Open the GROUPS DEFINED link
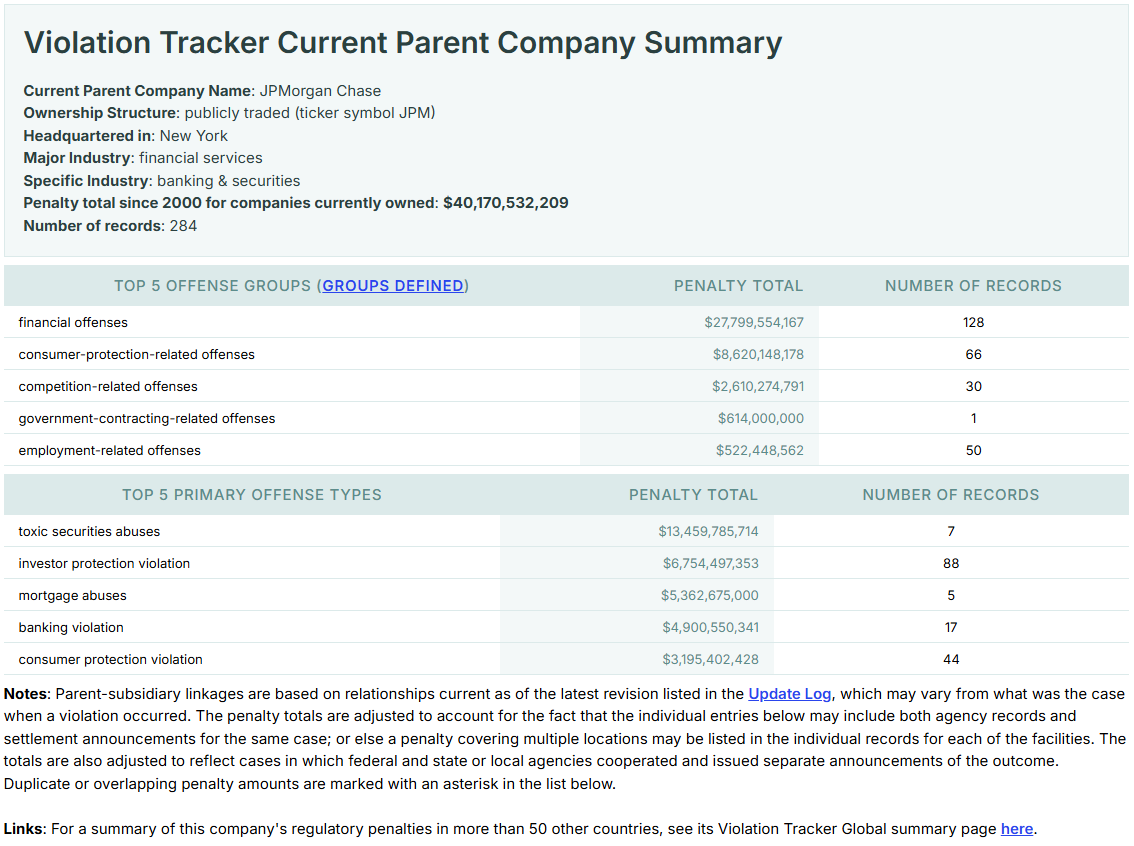The height and width of the screenshot is (846, 1134). [x=393, y=286]
